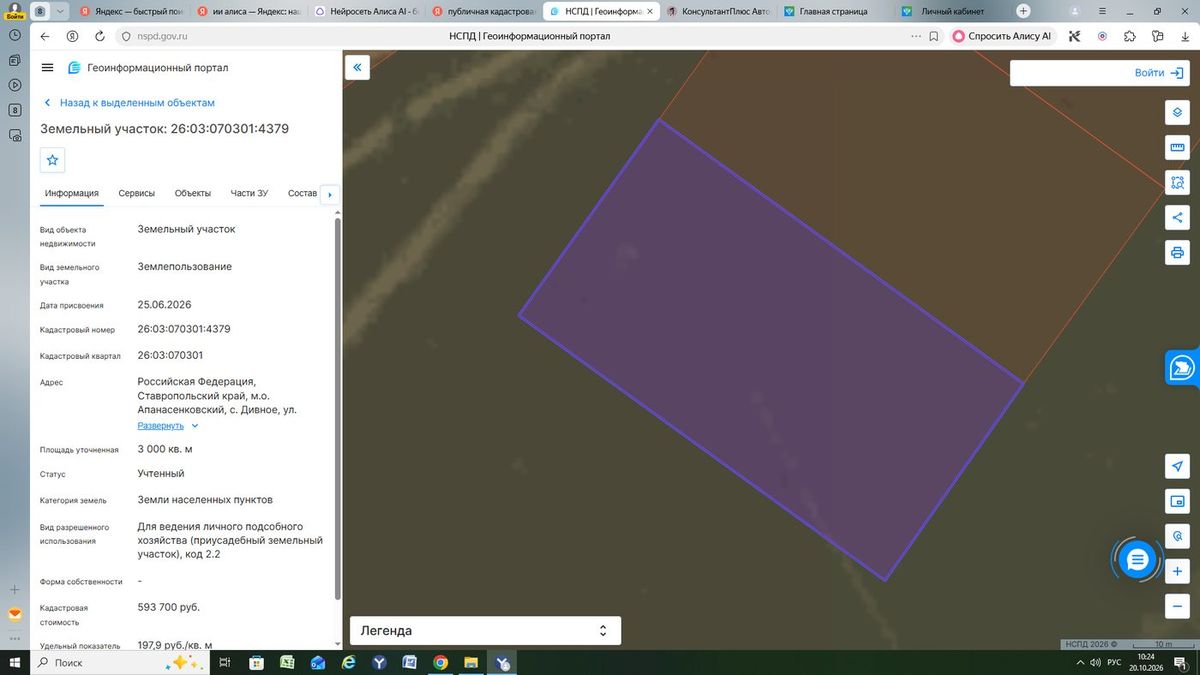This screenshot has height=675, width=1200.
Task: Open the Геоинформационный портал home logo
Action: 148,68
